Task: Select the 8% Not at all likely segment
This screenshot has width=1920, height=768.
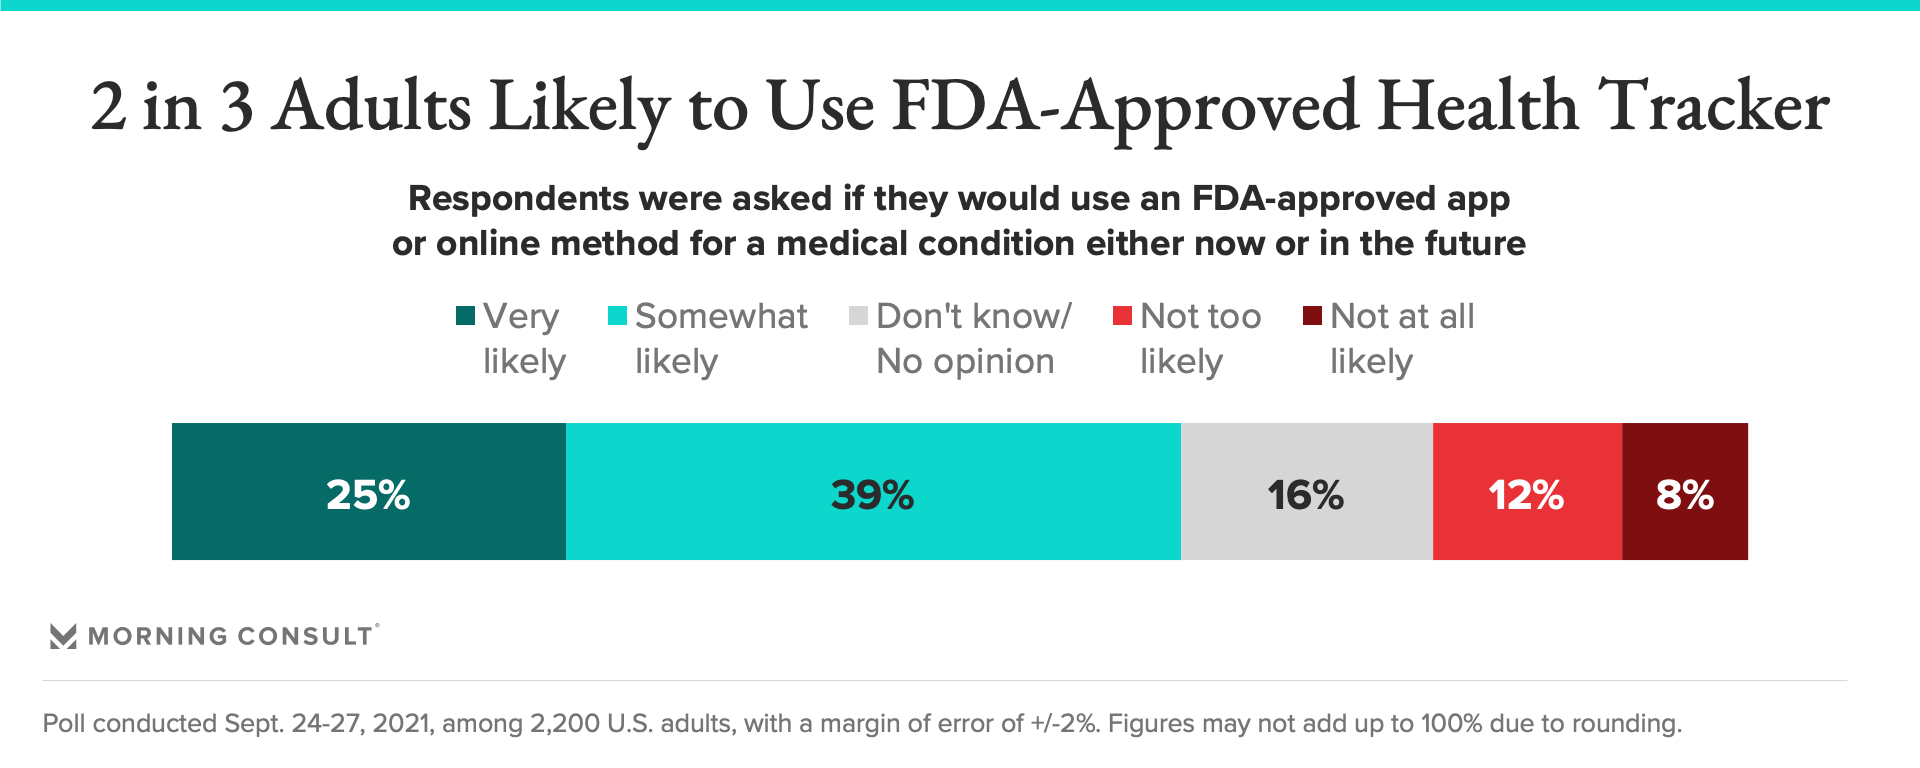Action: pos(1684,492)
